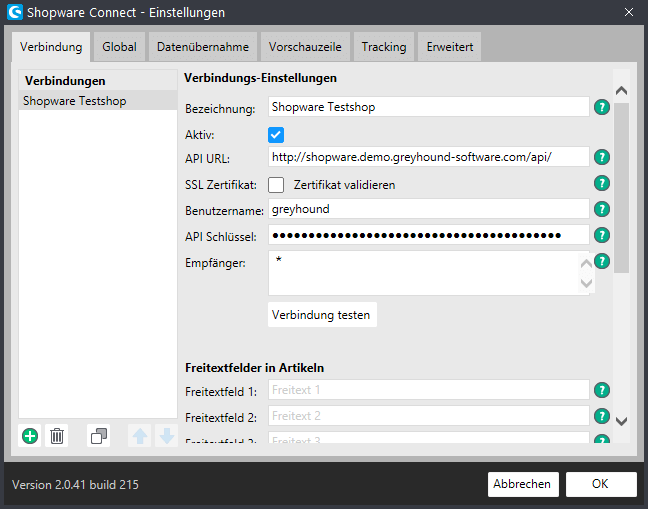This screenshot has width=648, height=509.
Task: Click the Verbindungen list header
Action: point(98,80)
